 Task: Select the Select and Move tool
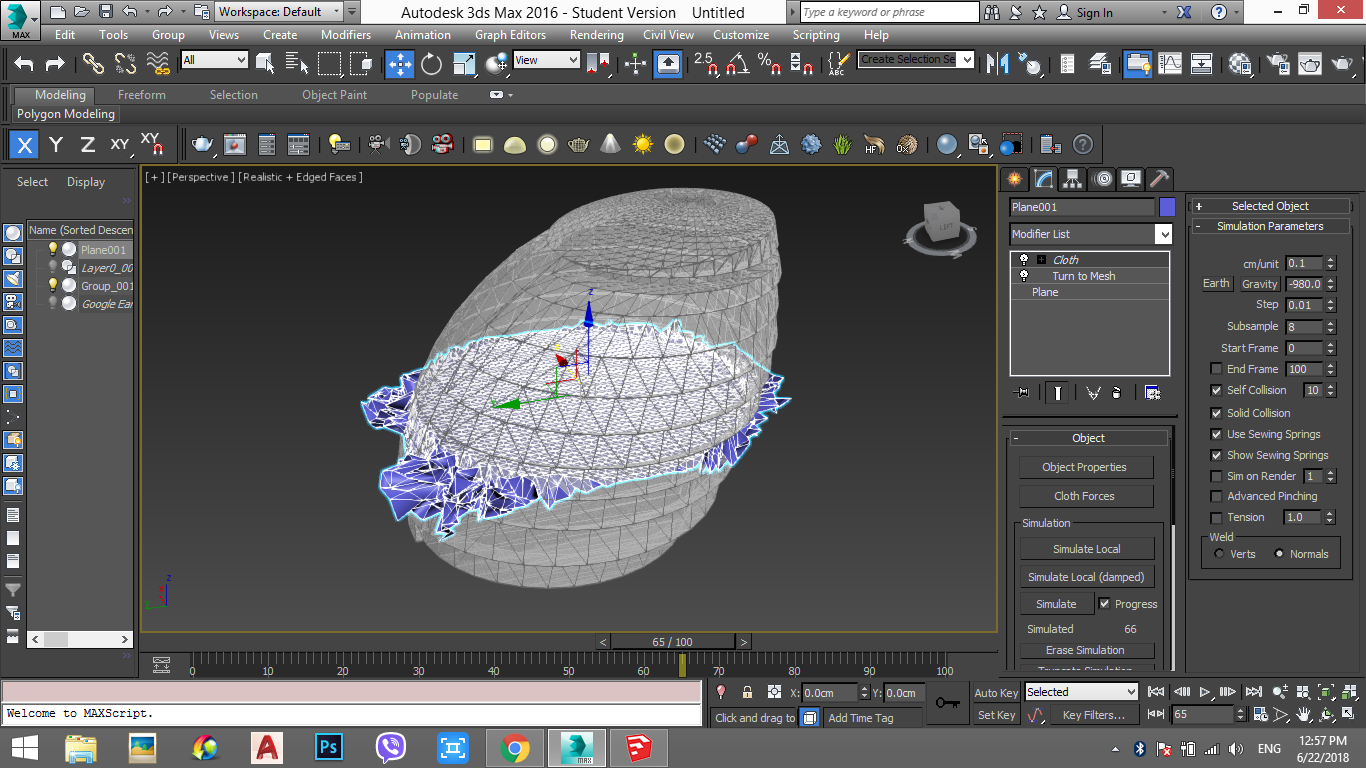[399, 64]
